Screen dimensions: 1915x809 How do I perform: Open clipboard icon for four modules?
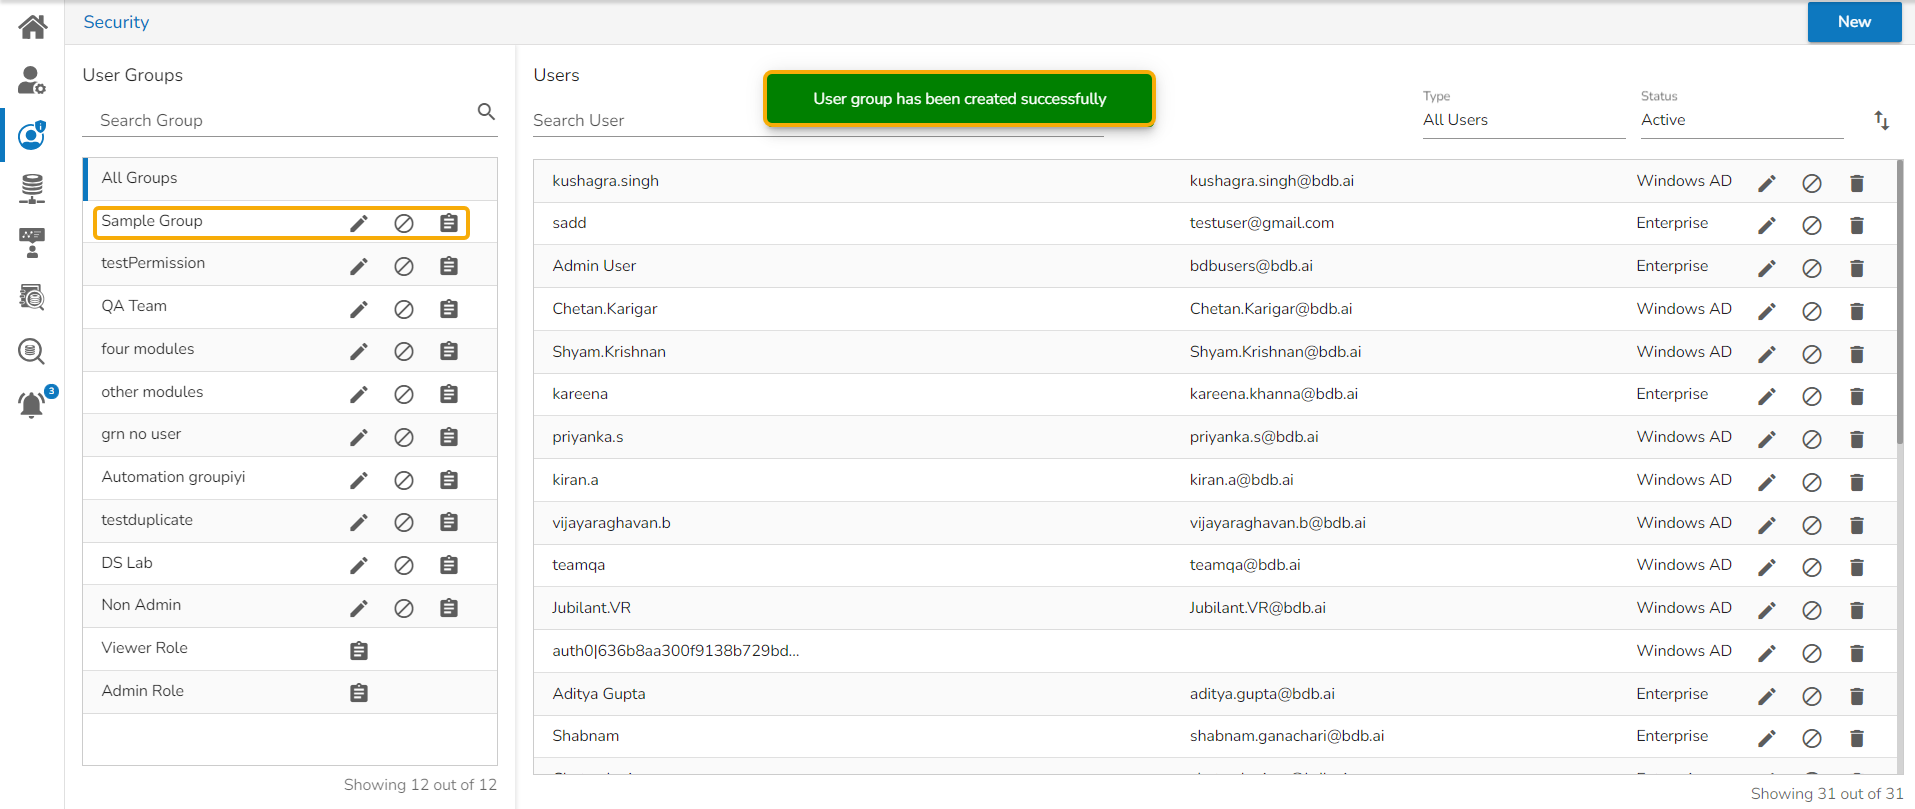[x=449, y=351]
